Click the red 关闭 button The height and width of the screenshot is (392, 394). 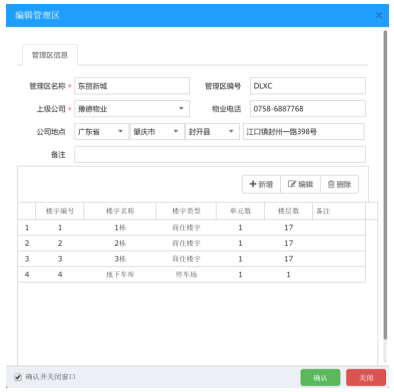click(x=366, y=378)
